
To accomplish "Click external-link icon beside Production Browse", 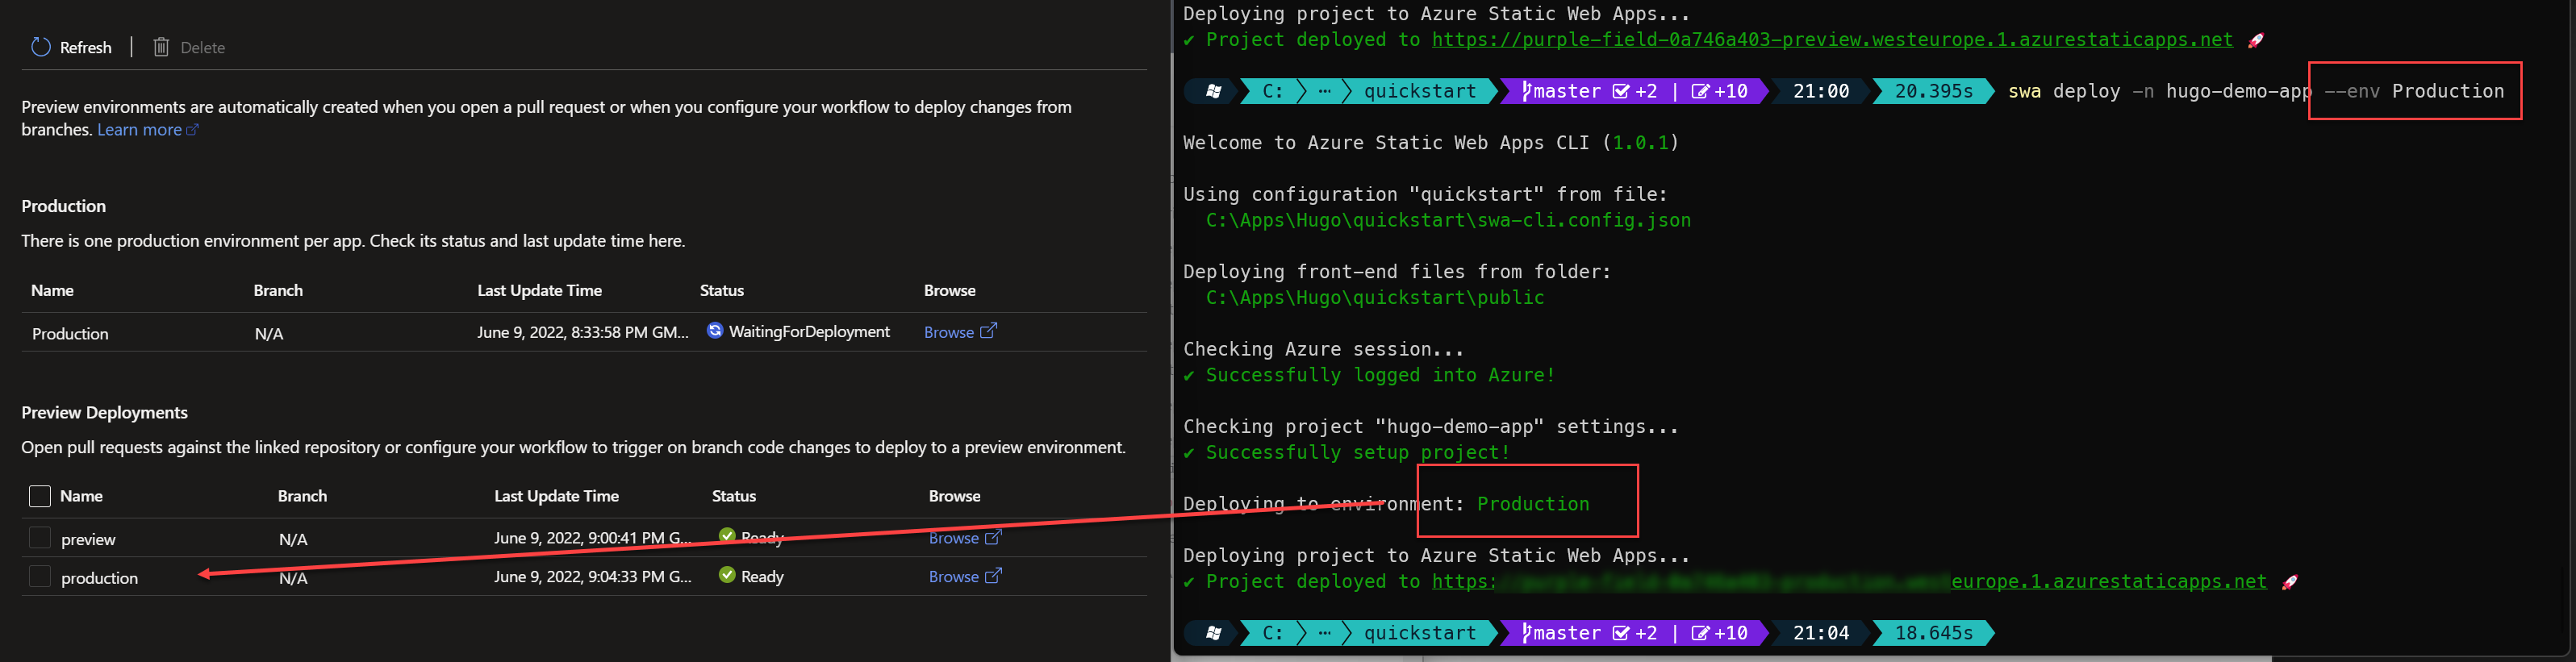I will point(988,331).
